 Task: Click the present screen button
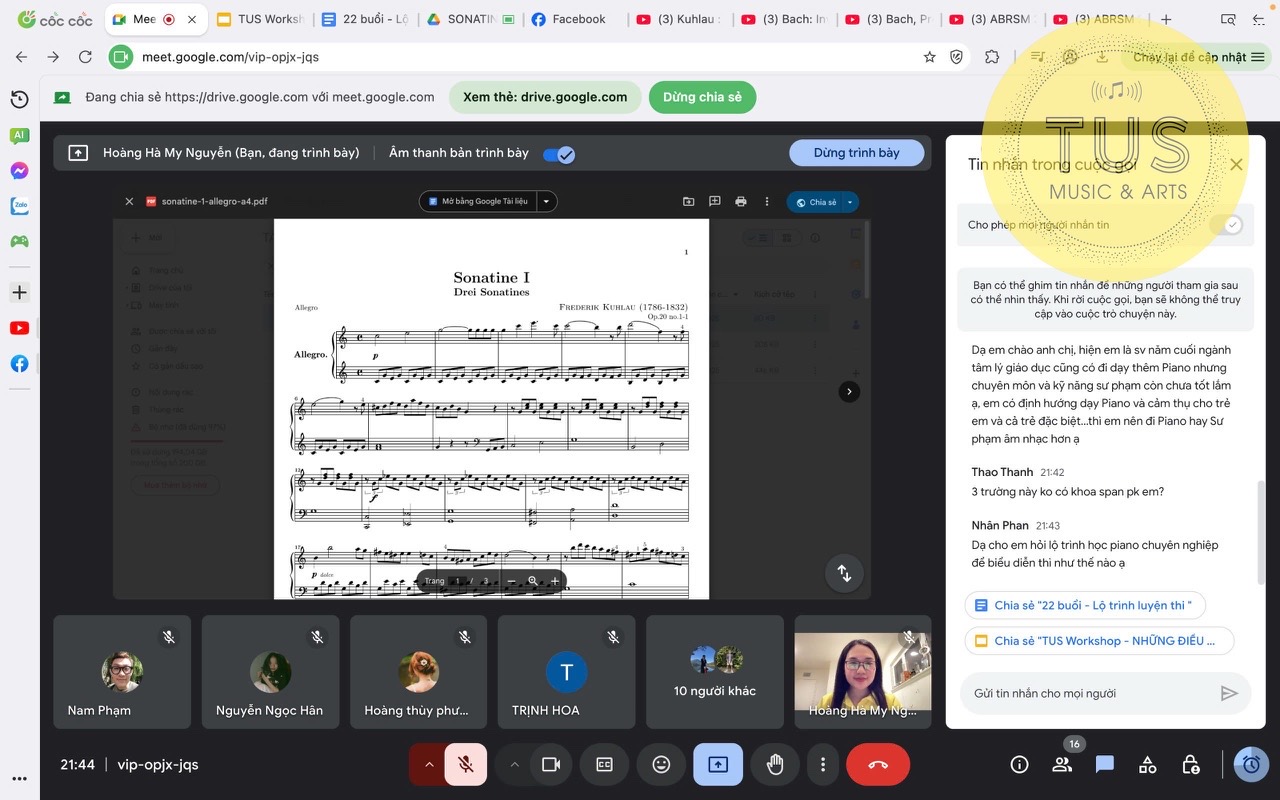click(x=718, y=764)
